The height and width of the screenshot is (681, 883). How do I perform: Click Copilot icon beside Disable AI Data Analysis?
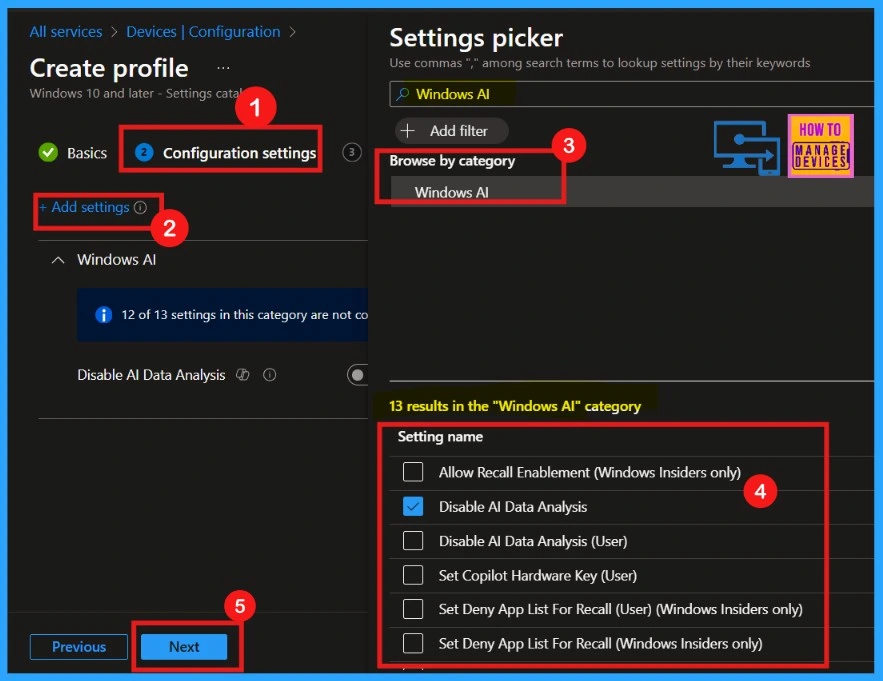tap(243, 375)
